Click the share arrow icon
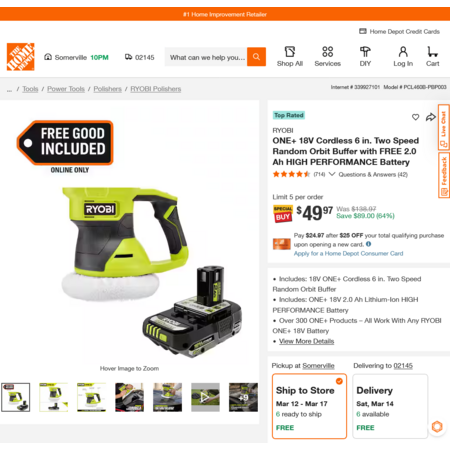 coord(431,117)
